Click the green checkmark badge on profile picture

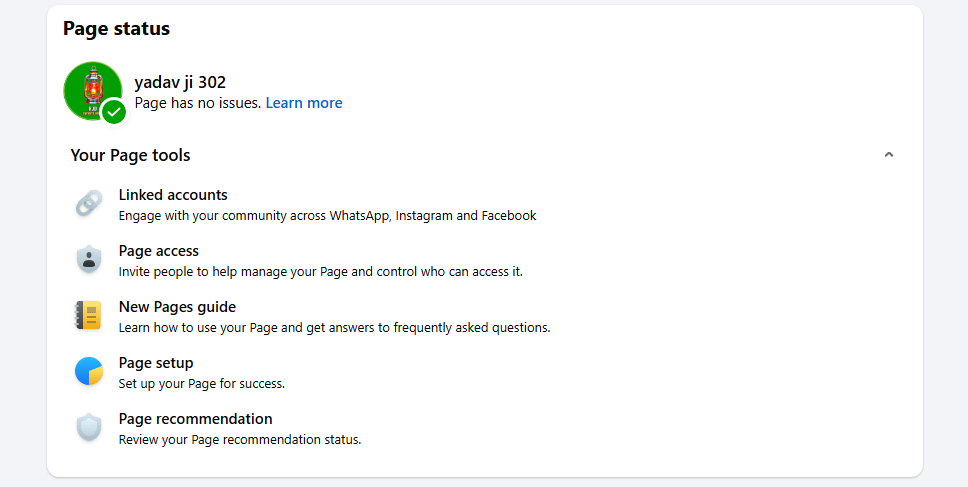click(x=114, y=112)
